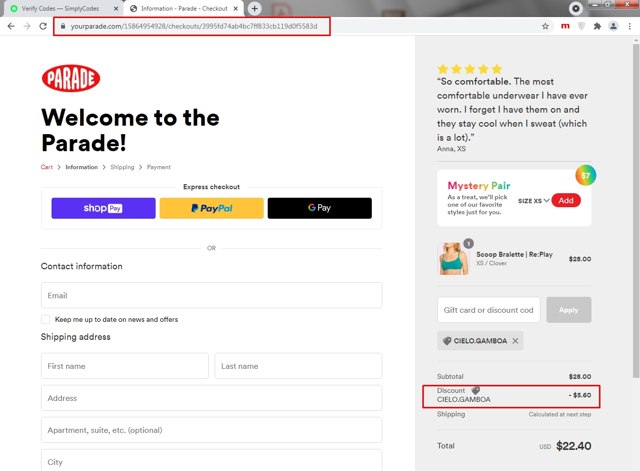
Task: Open the red 'm' browser extension
Action: coord(565,26)
